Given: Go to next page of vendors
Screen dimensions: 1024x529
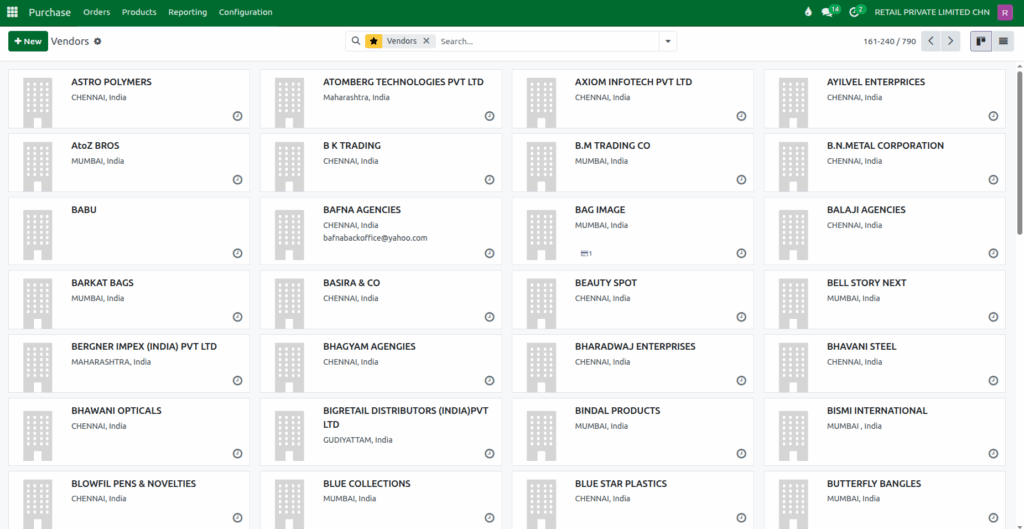Looking at the screenshot, I should point(951,41).
